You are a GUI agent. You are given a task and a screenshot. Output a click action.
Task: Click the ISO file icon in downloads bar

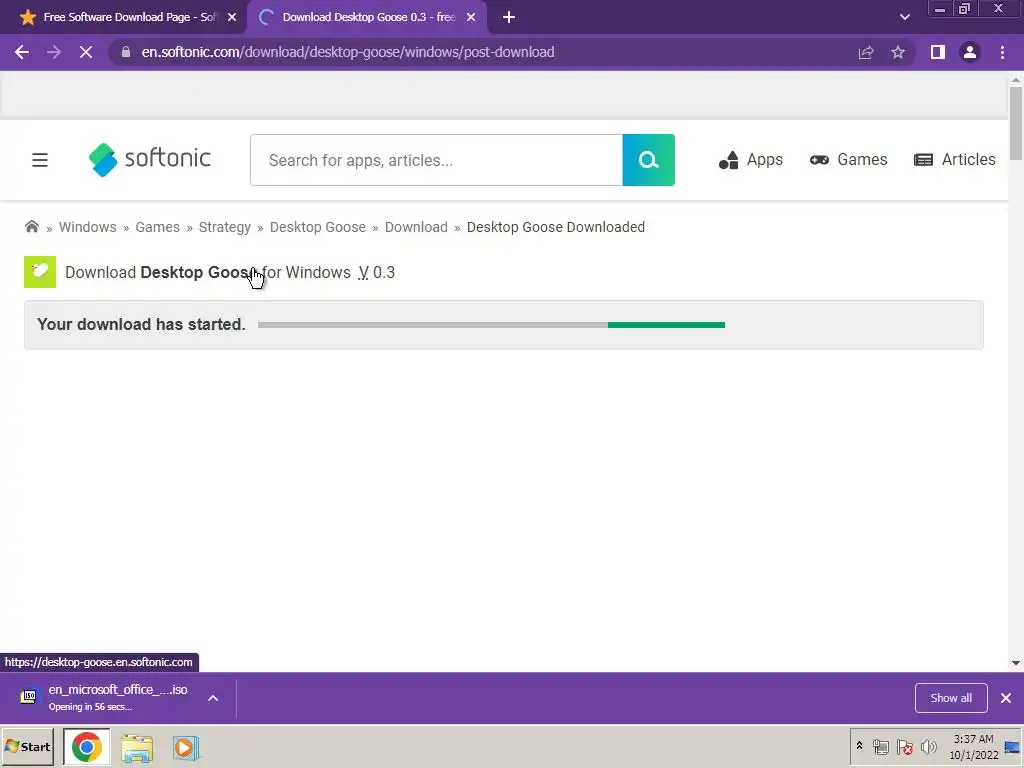pyautogui.click(x=28, y=697)
